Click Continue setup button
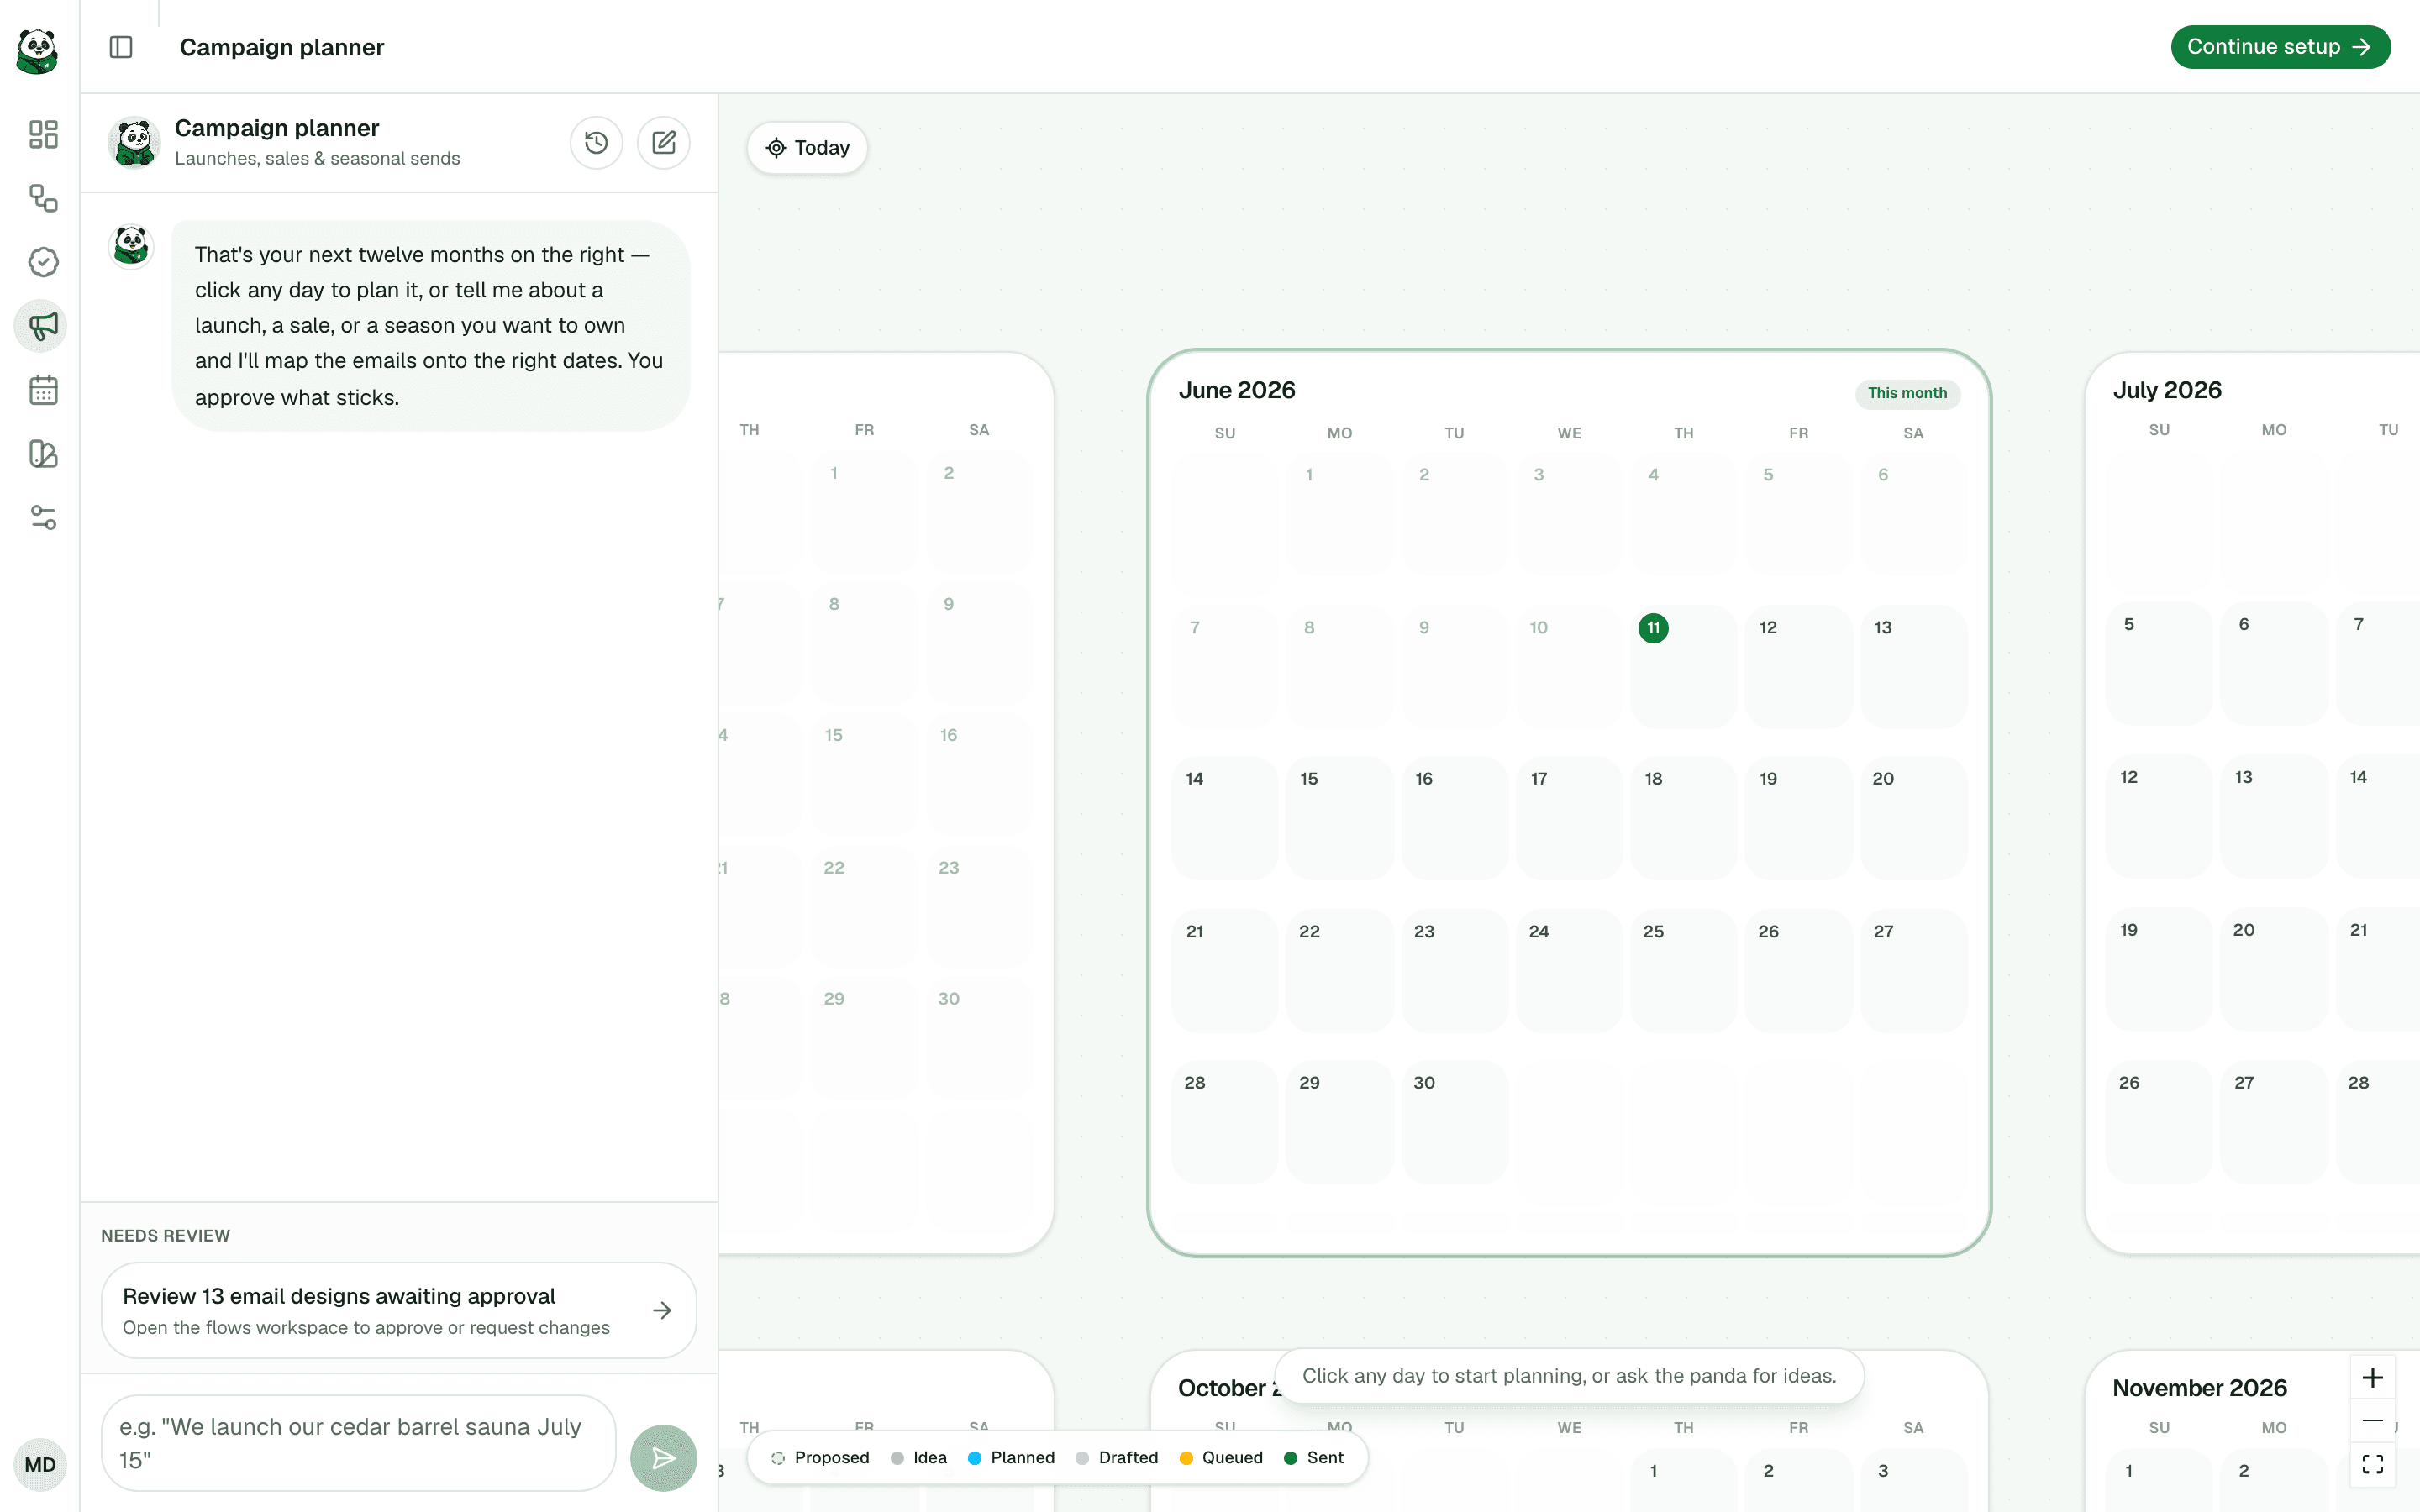The image size is (2420, 1512). (x=2280, y=47)
